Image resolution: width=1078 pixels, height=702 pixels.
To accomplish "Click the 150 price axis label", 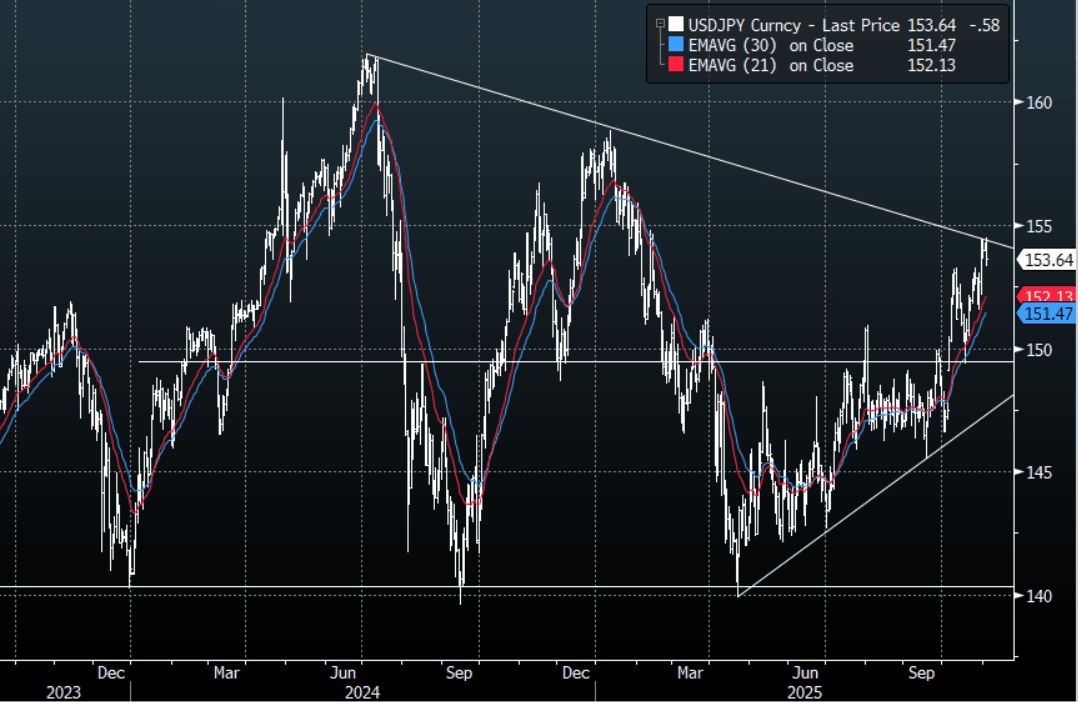I will coord(1039,350).
